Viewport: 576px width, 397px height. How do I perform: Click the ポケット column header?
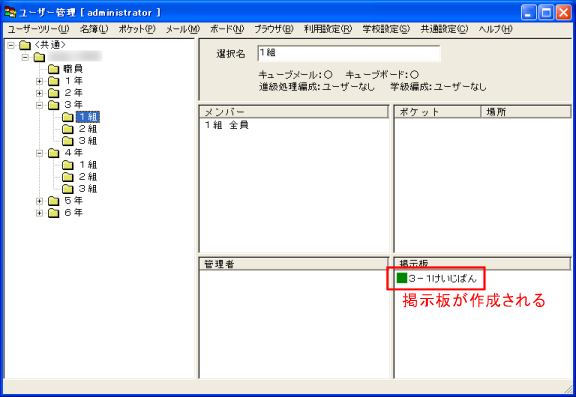(x=438, y=112)
